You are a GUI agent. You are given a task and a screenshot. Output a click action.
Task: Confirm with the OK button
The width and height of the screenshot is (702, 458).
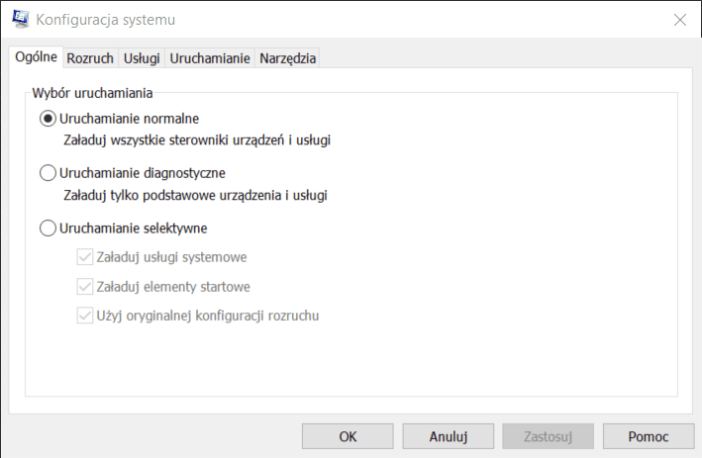(x=348, y=437)
